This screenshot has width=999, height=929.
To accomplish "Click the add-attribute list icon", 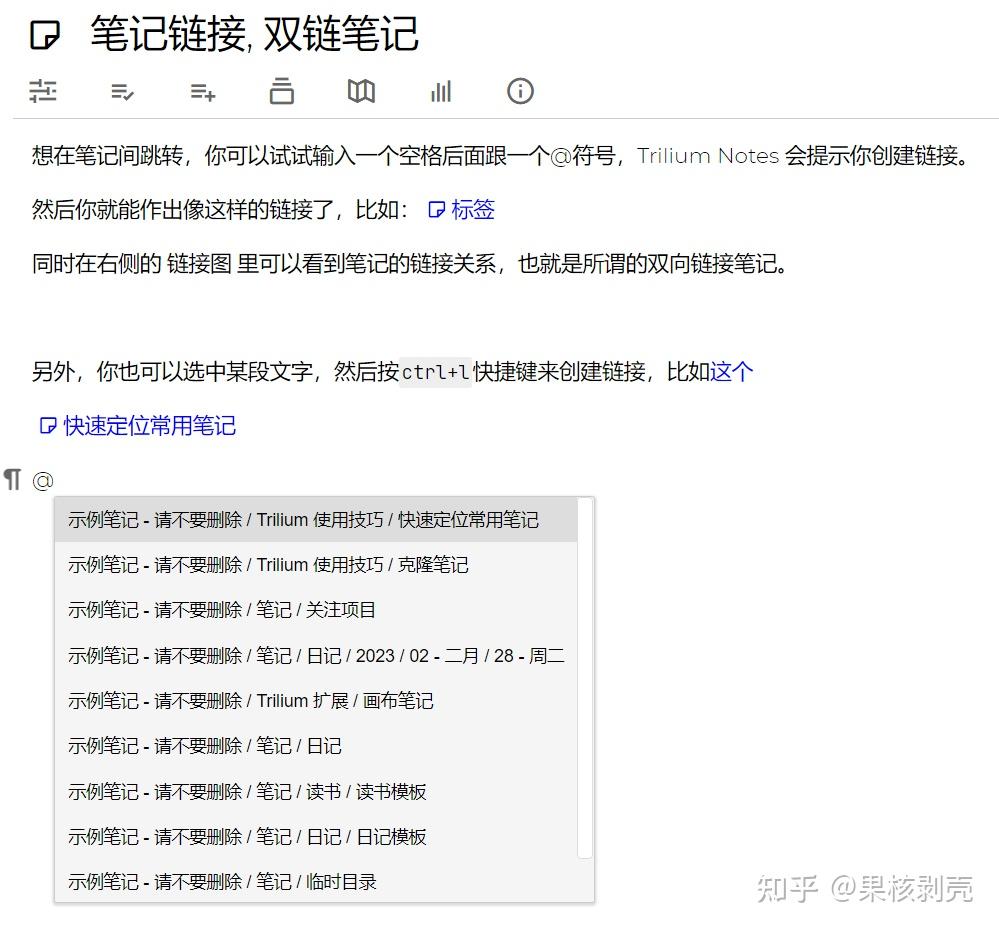I will [x=202, y=91].
